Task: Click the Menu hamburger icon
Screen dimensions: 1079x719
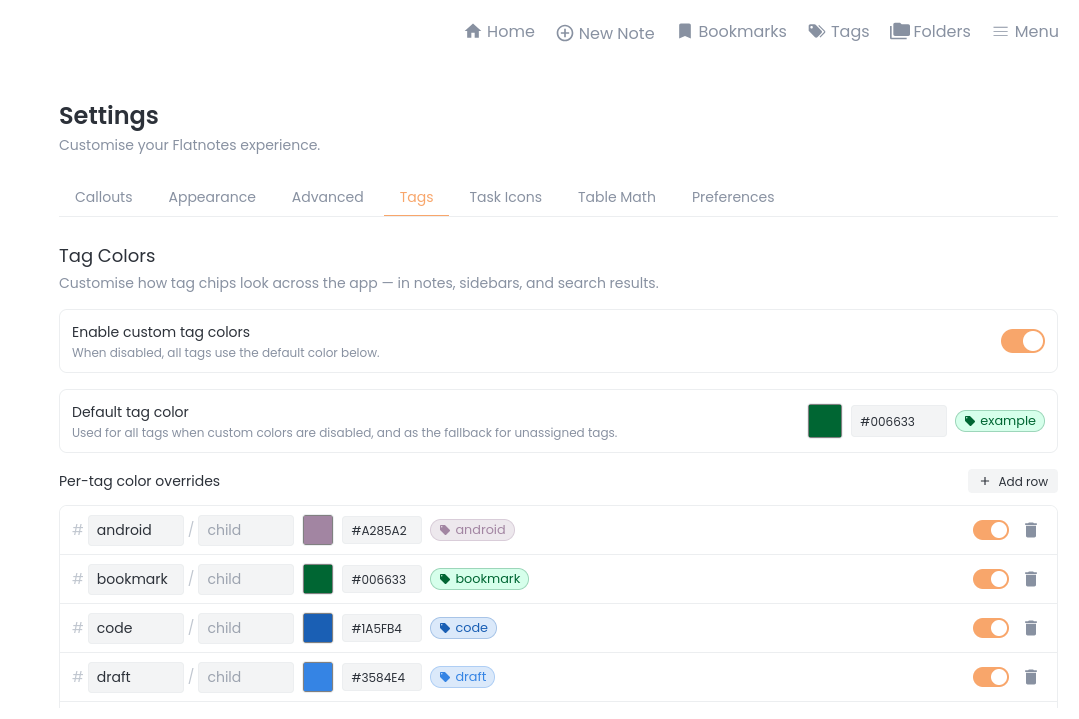Action: (1000, 32)
